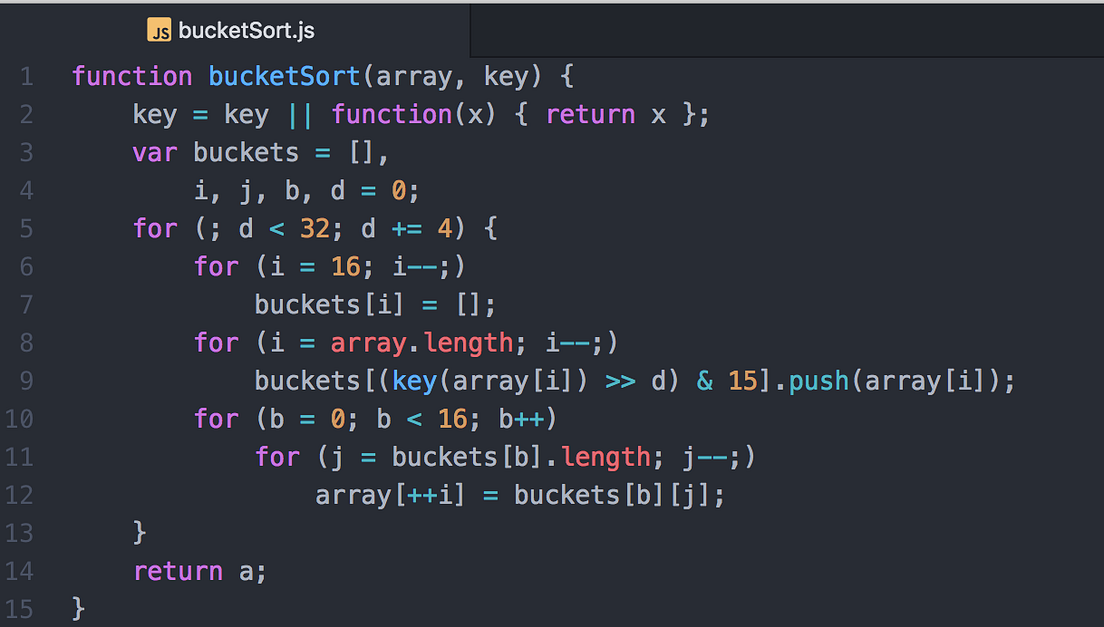Select the function keyword on line 1
1104x627 pixels.
(x=132, y=76)
